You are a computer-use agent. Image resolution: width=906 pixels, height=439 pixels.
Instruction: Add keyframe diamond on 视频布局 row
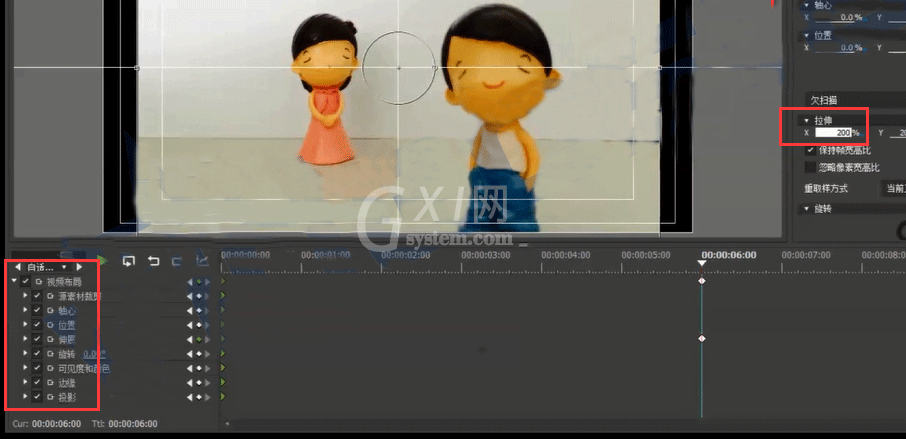point(198,282)
